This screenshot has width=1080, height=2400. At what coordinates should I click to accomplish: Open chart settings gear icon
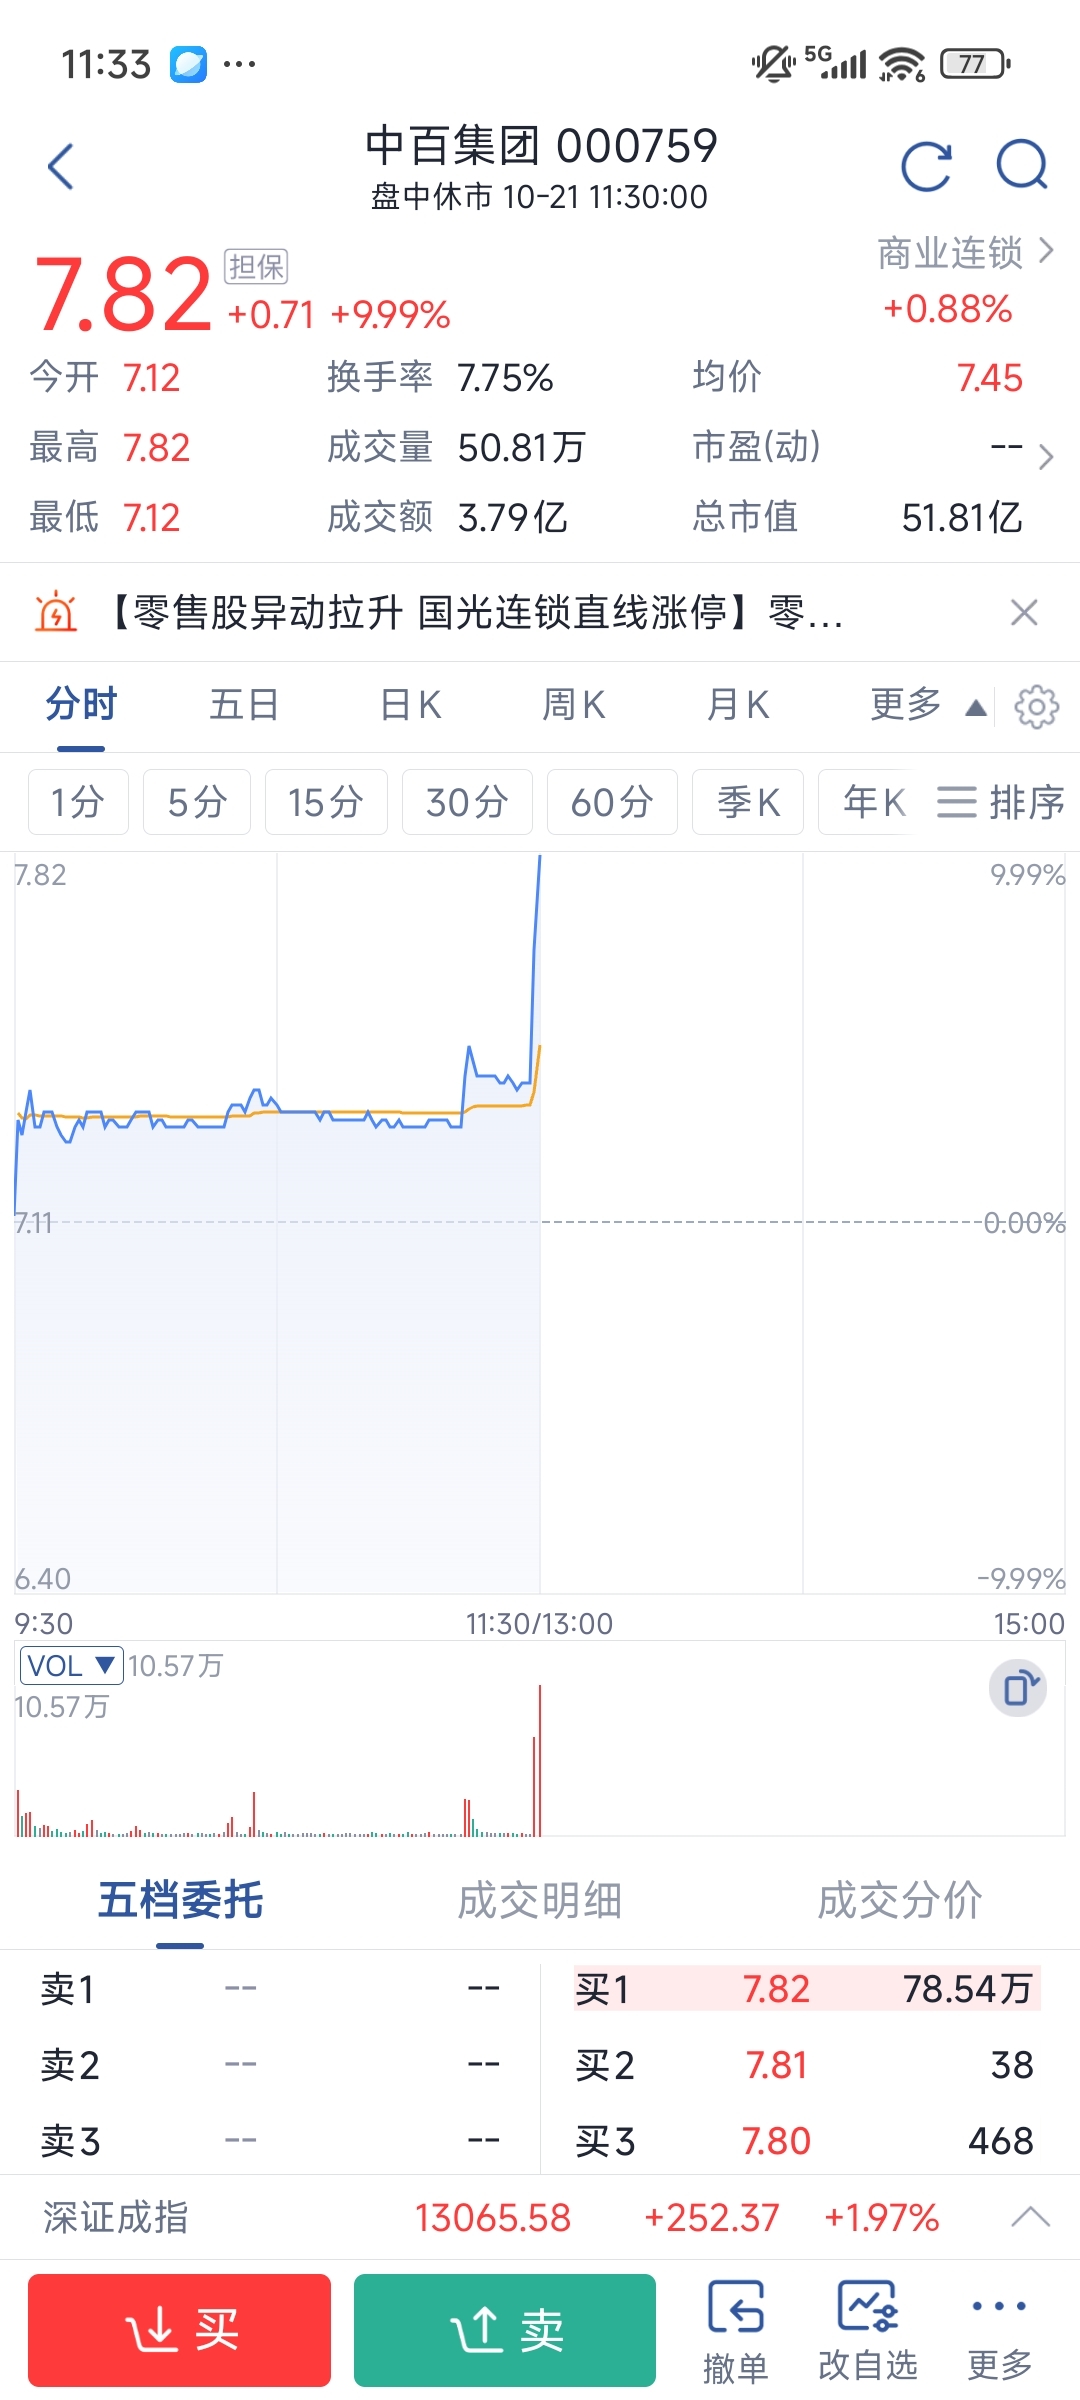click(1036, 707)
